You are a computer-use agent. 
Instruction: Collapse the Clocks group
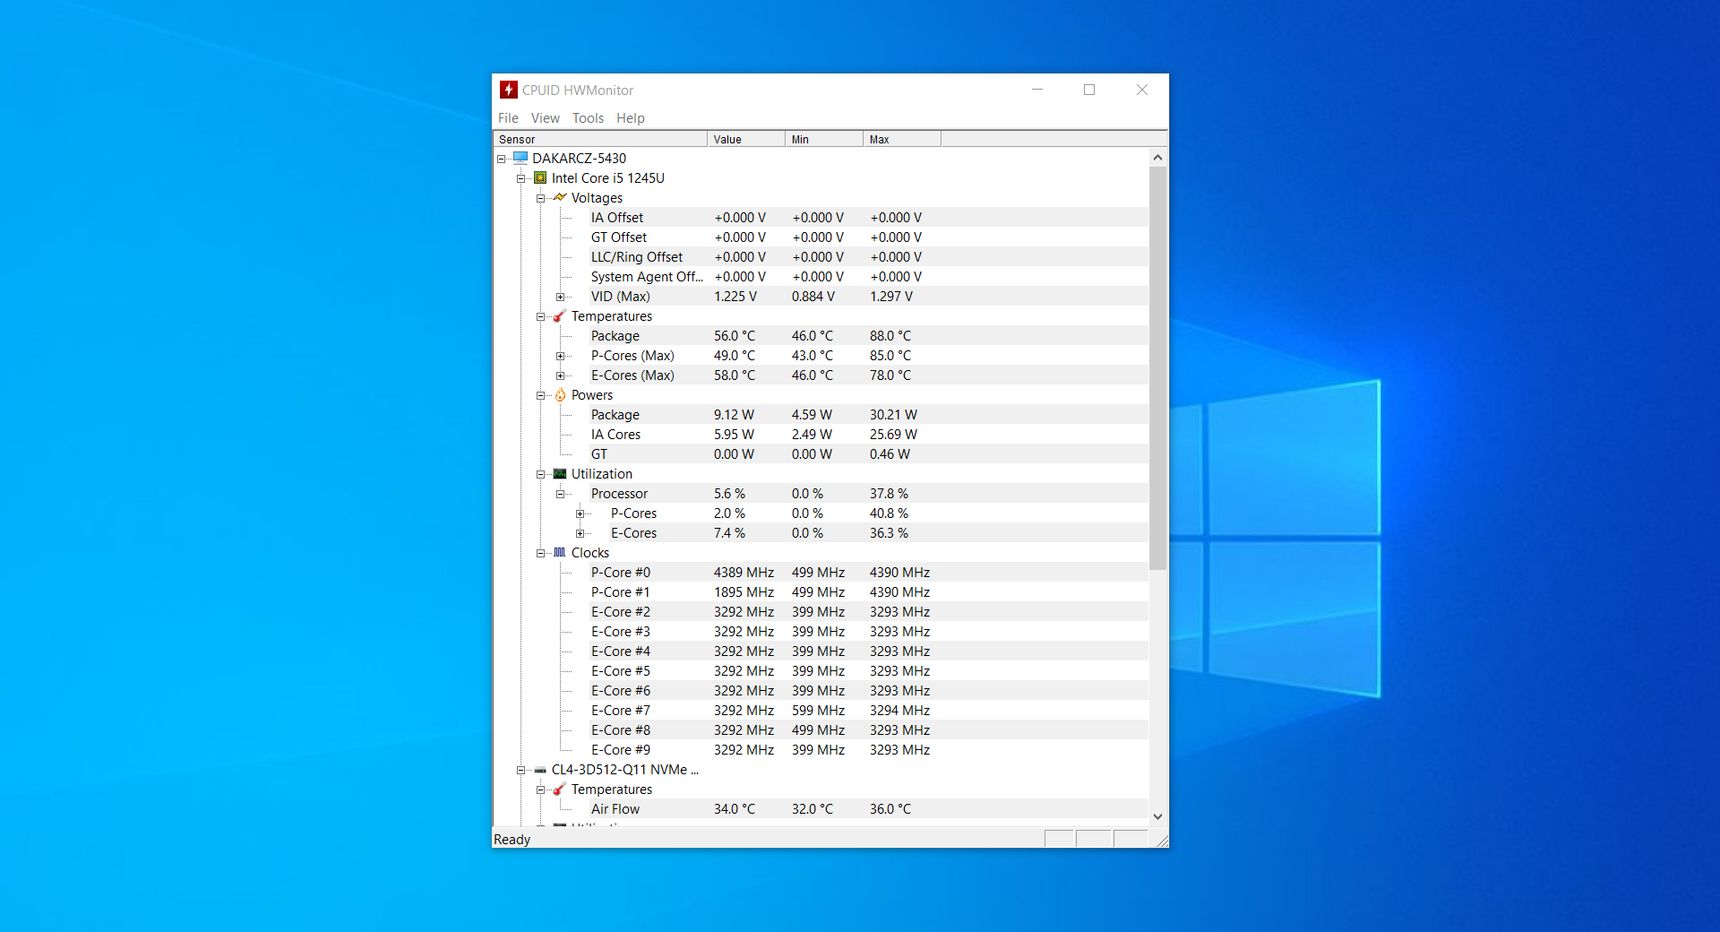click(541, 553)
